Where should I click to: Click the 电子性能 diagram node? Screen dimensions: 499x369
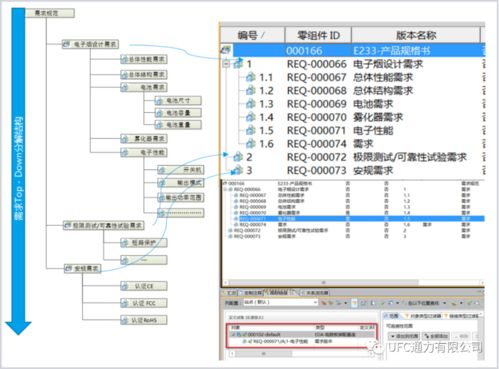pyautogui.click(x=144, y=152)
